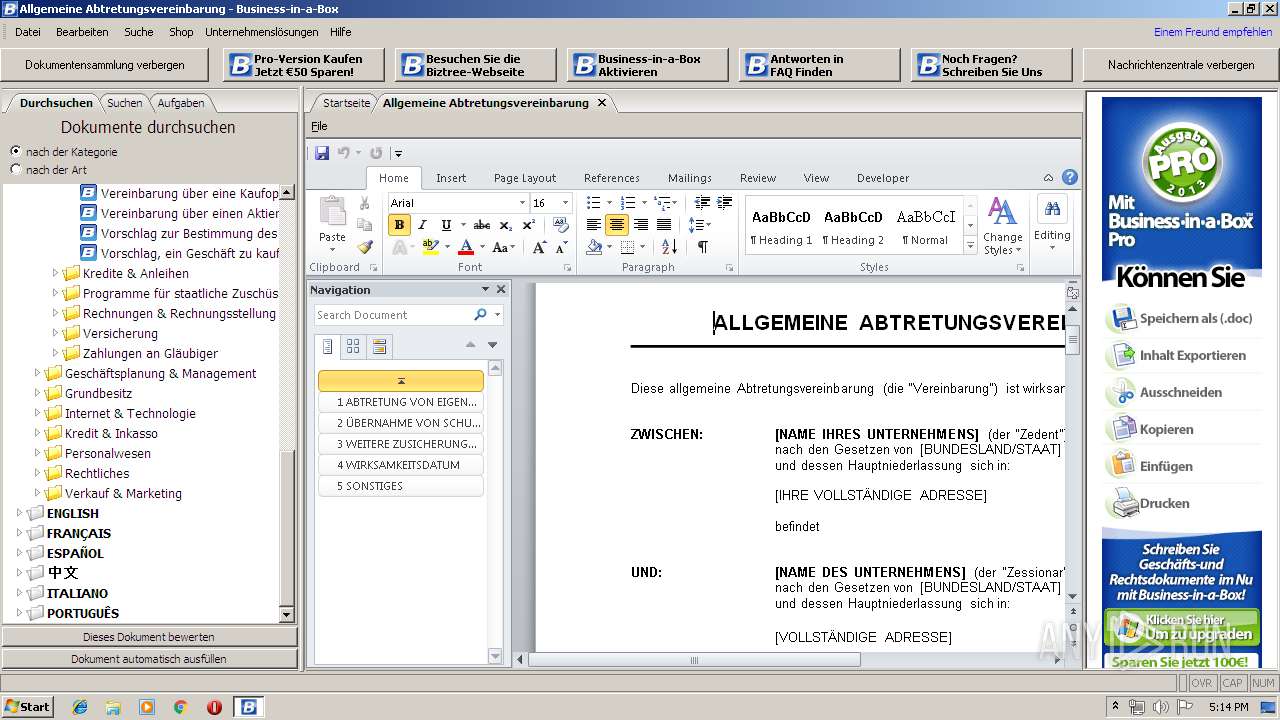Click the Increase Indent icon
This screenshot has height=720, width=1280.
[x=725, y=203]
